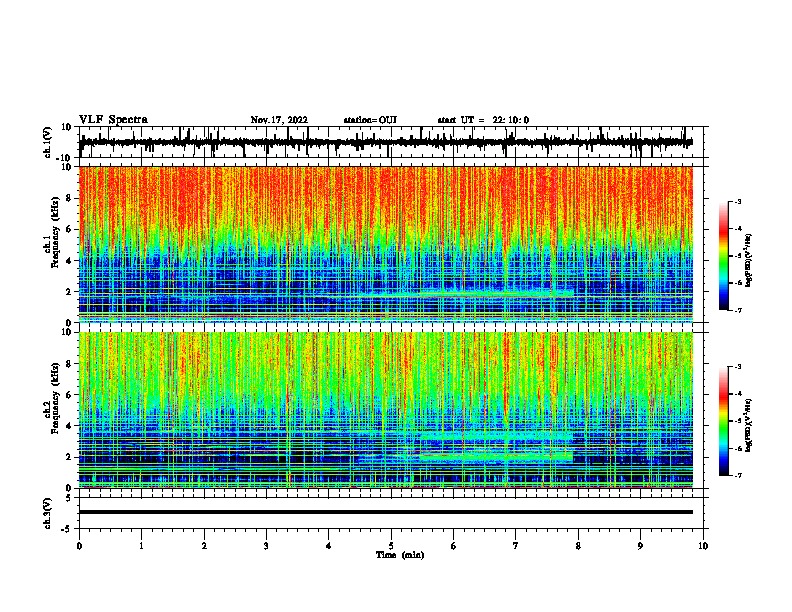The width and height of the screenshot is (792, 612).
Task: Click time axis tick label '5'
Action: click(391, 546)
